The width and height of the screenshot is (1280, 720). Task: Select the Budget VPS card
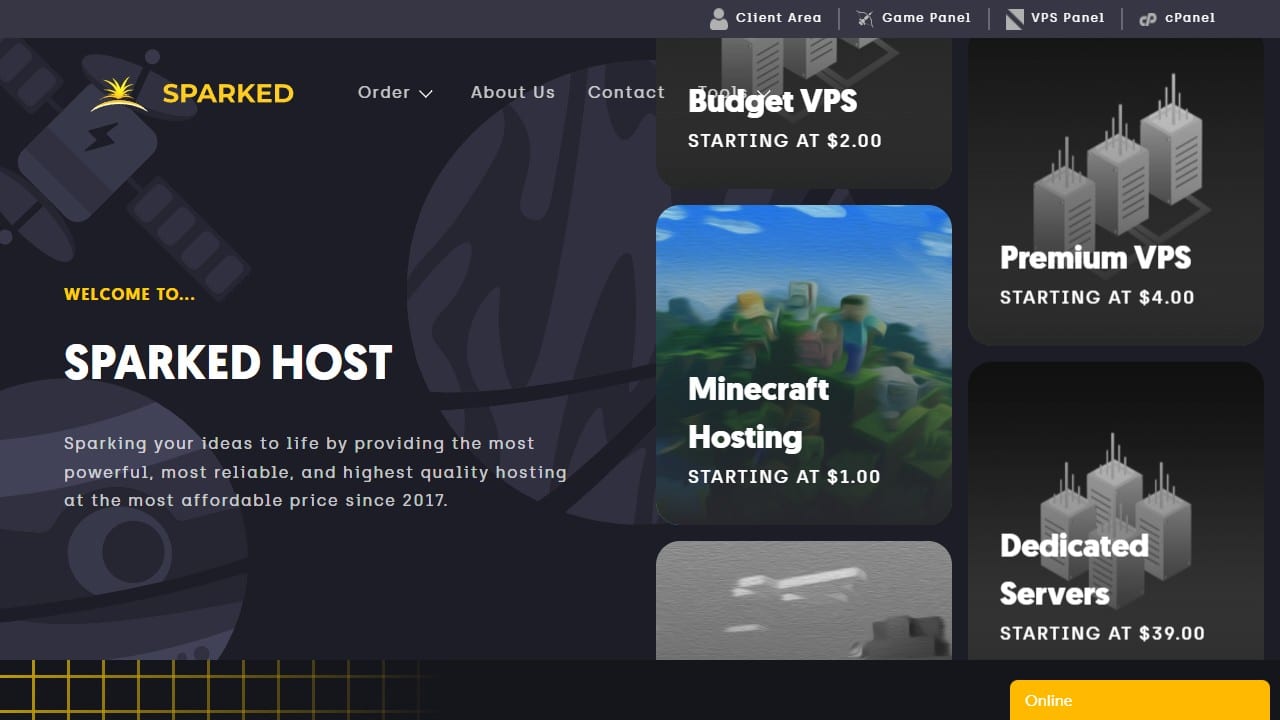tap(804, 113)
